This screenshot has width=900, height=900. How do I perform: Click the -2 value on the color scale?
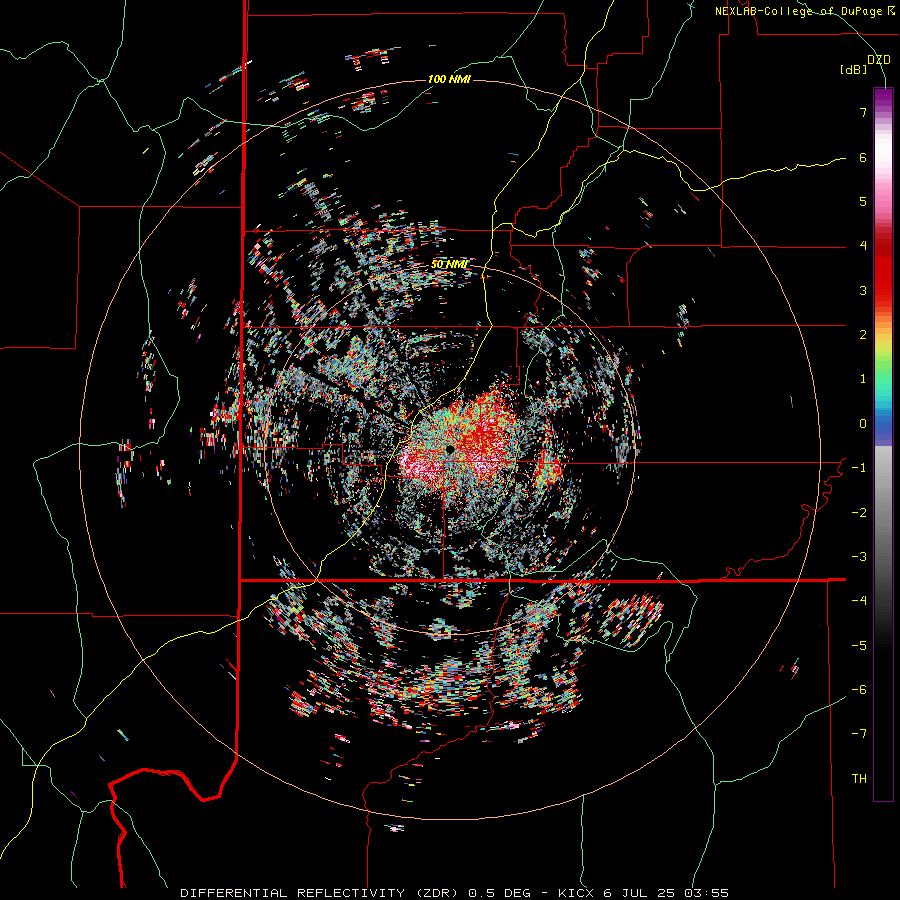click(x=859, y=513)
